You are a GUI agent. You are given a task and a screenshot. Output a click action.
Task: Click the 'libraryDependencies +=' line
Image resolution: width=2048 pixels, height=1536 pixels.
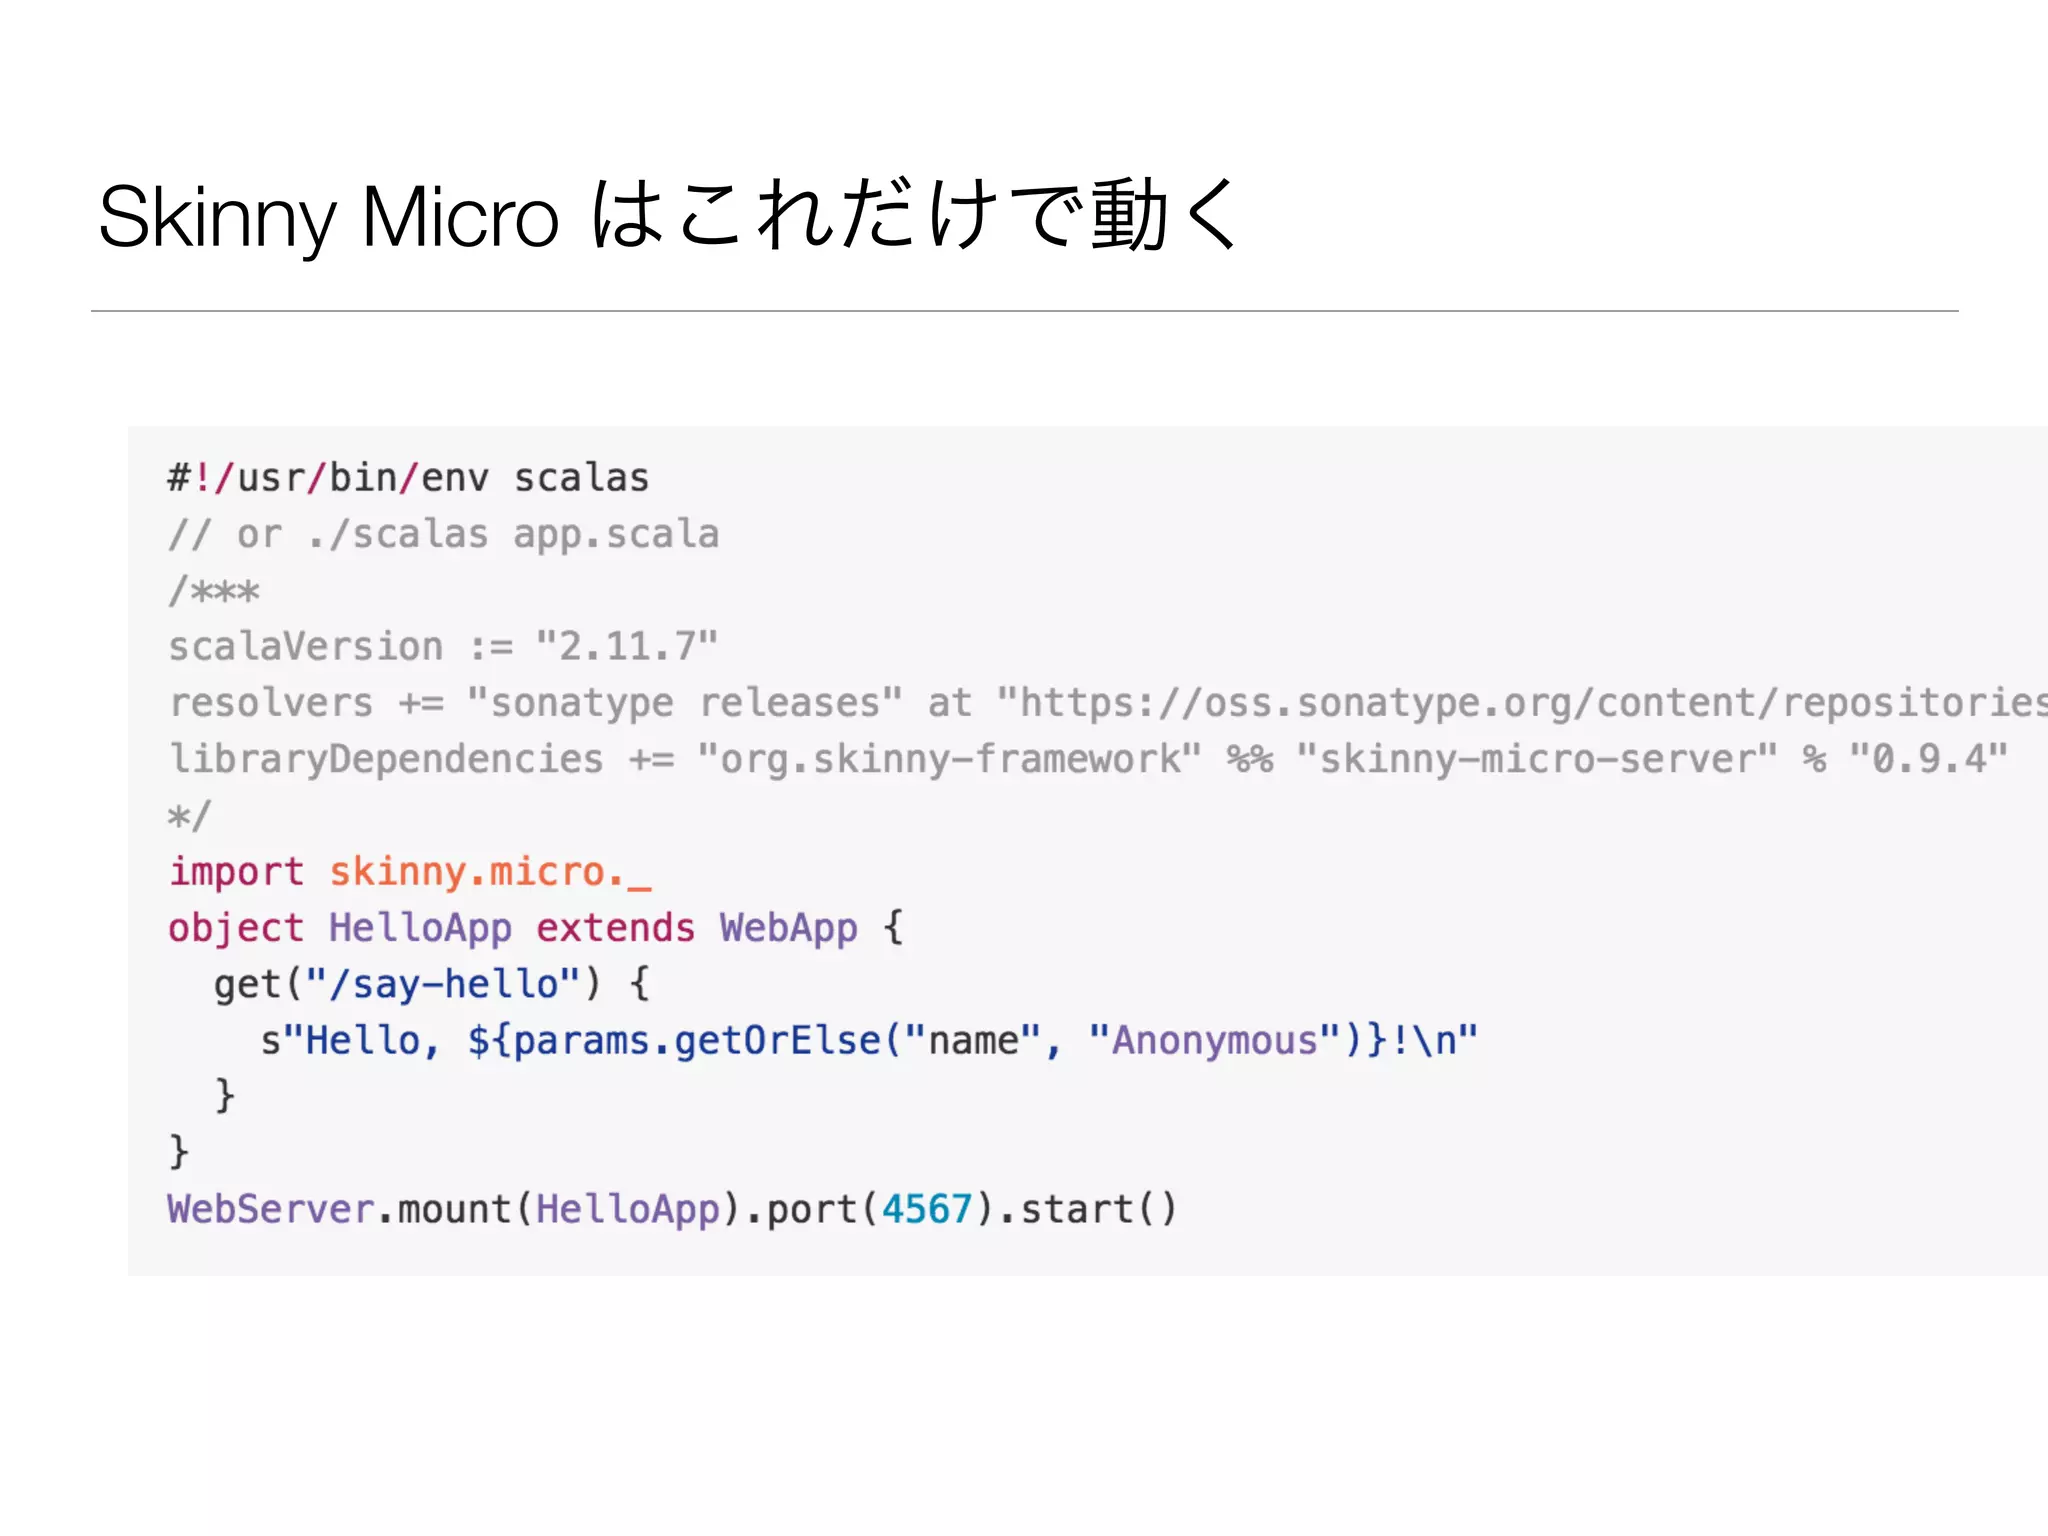coord(1088,759)
